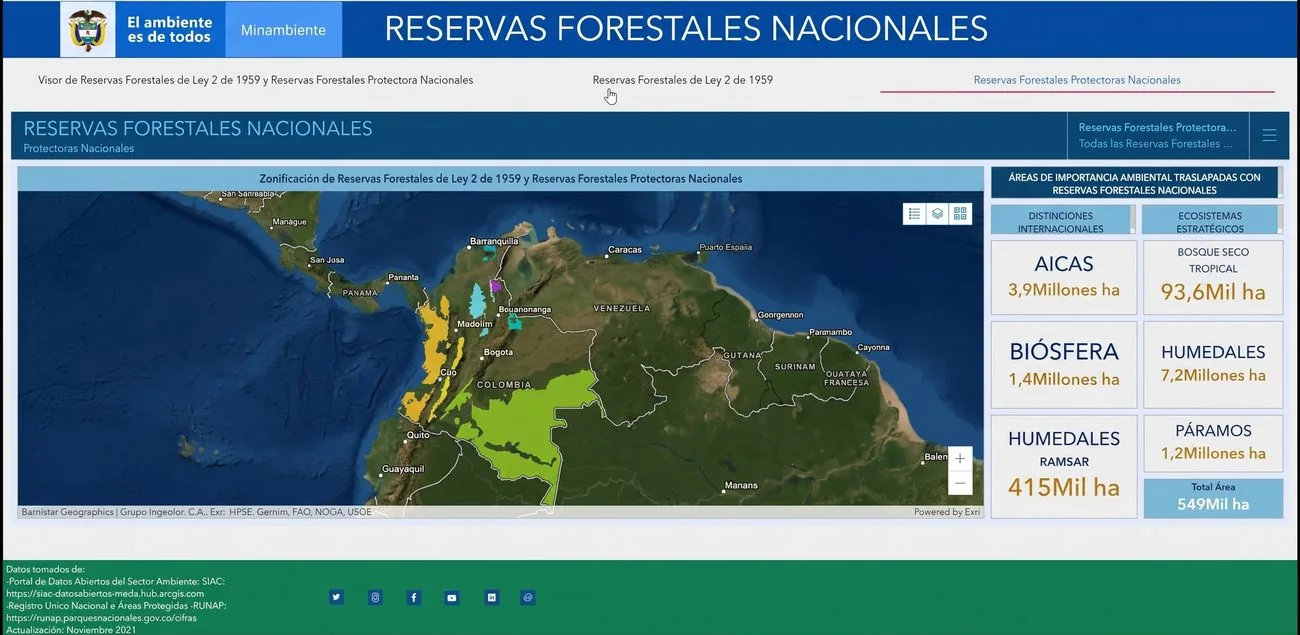Open the YouTube icon in footer
1300x635 pixels.
click(x=452, y=597)
